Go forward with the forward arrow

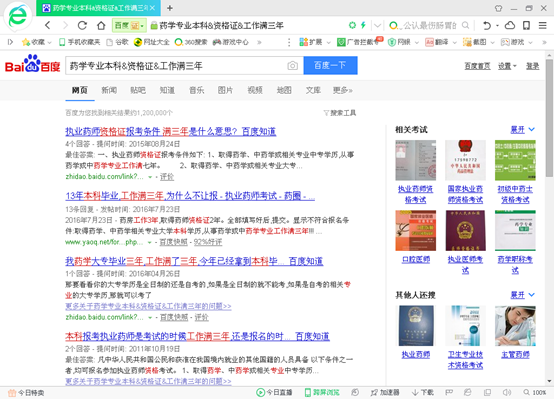65,25
